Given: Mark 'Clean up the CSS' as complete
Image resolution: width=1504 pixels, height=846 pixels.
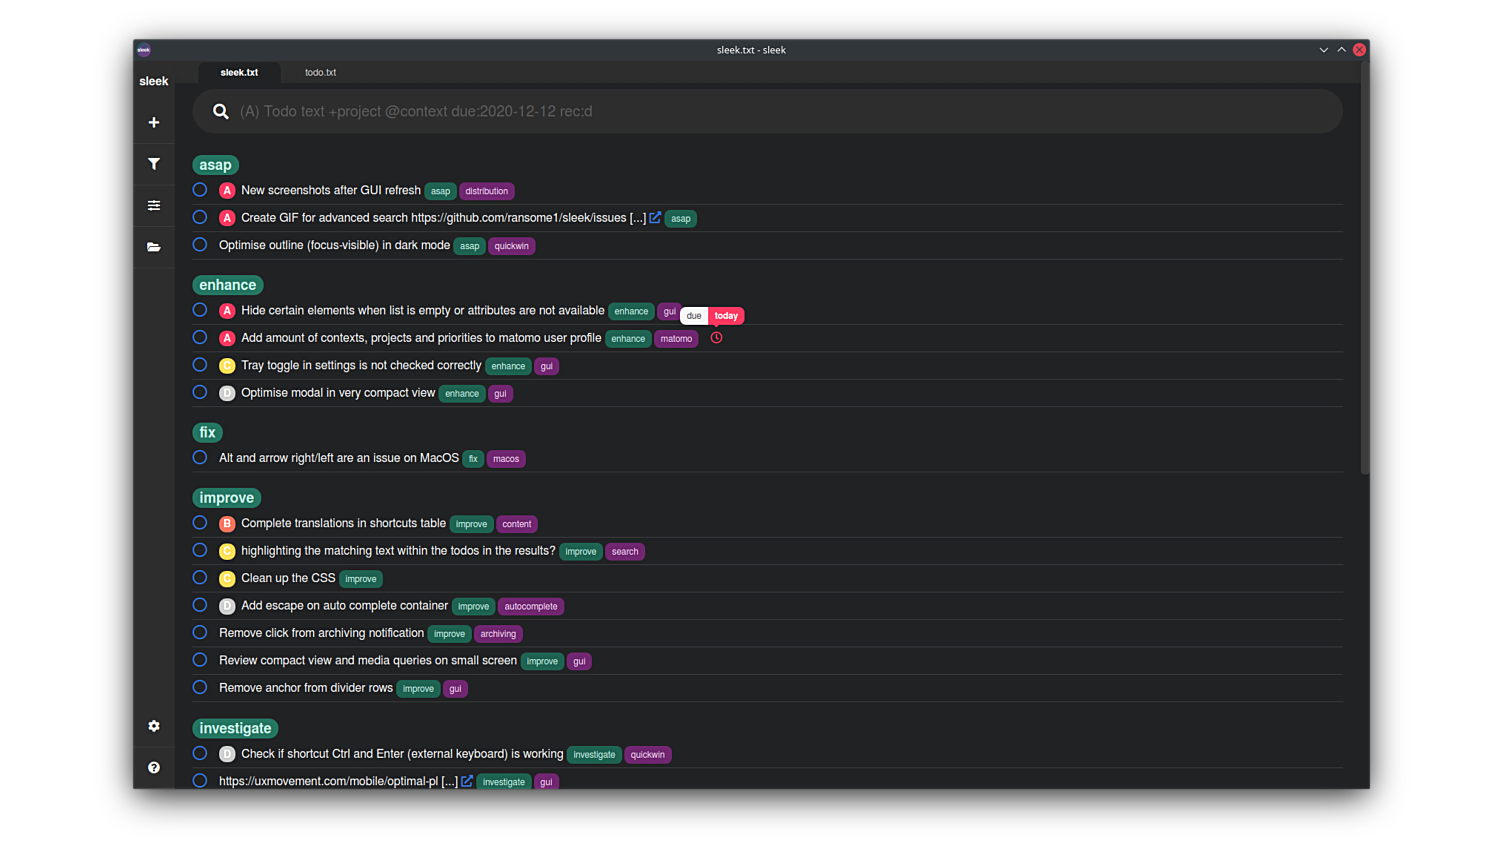Looking at the screenshot, I should click(x=199, y=577).
